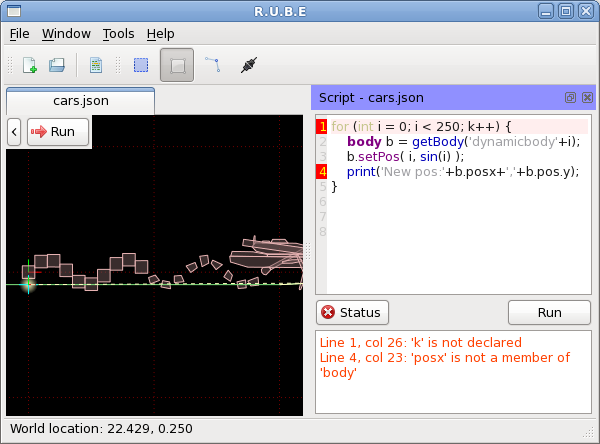
Task: Select the vertex edit tool icon
Action: [213, 64]
